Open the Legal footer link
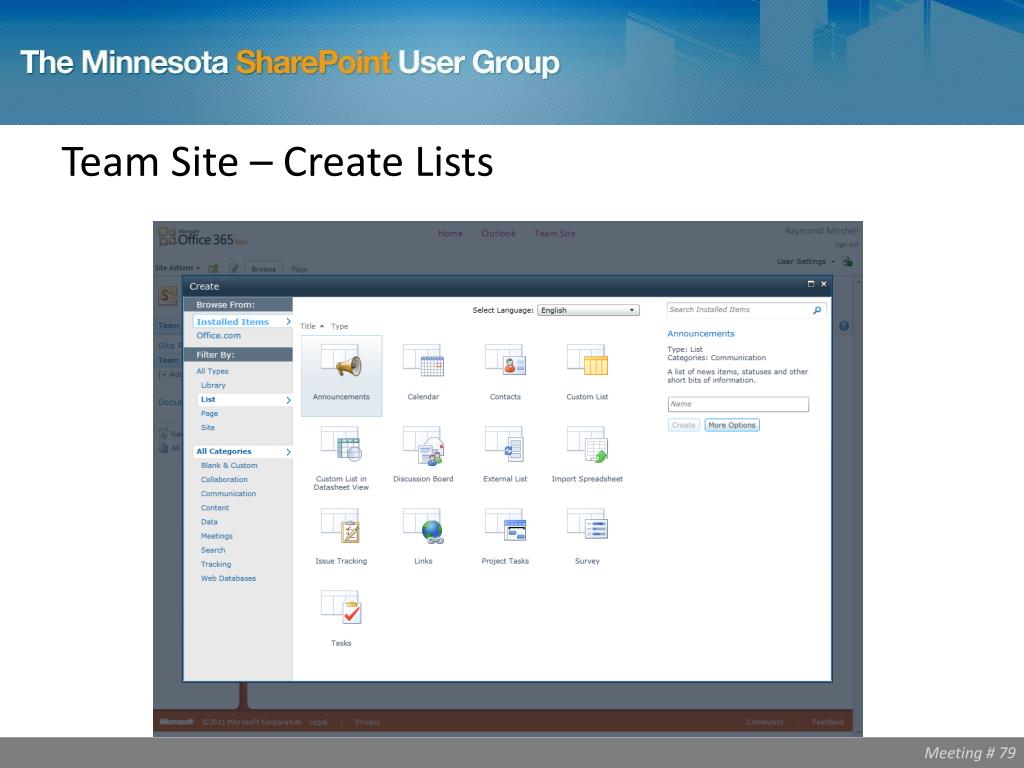 tap(318, 722)
